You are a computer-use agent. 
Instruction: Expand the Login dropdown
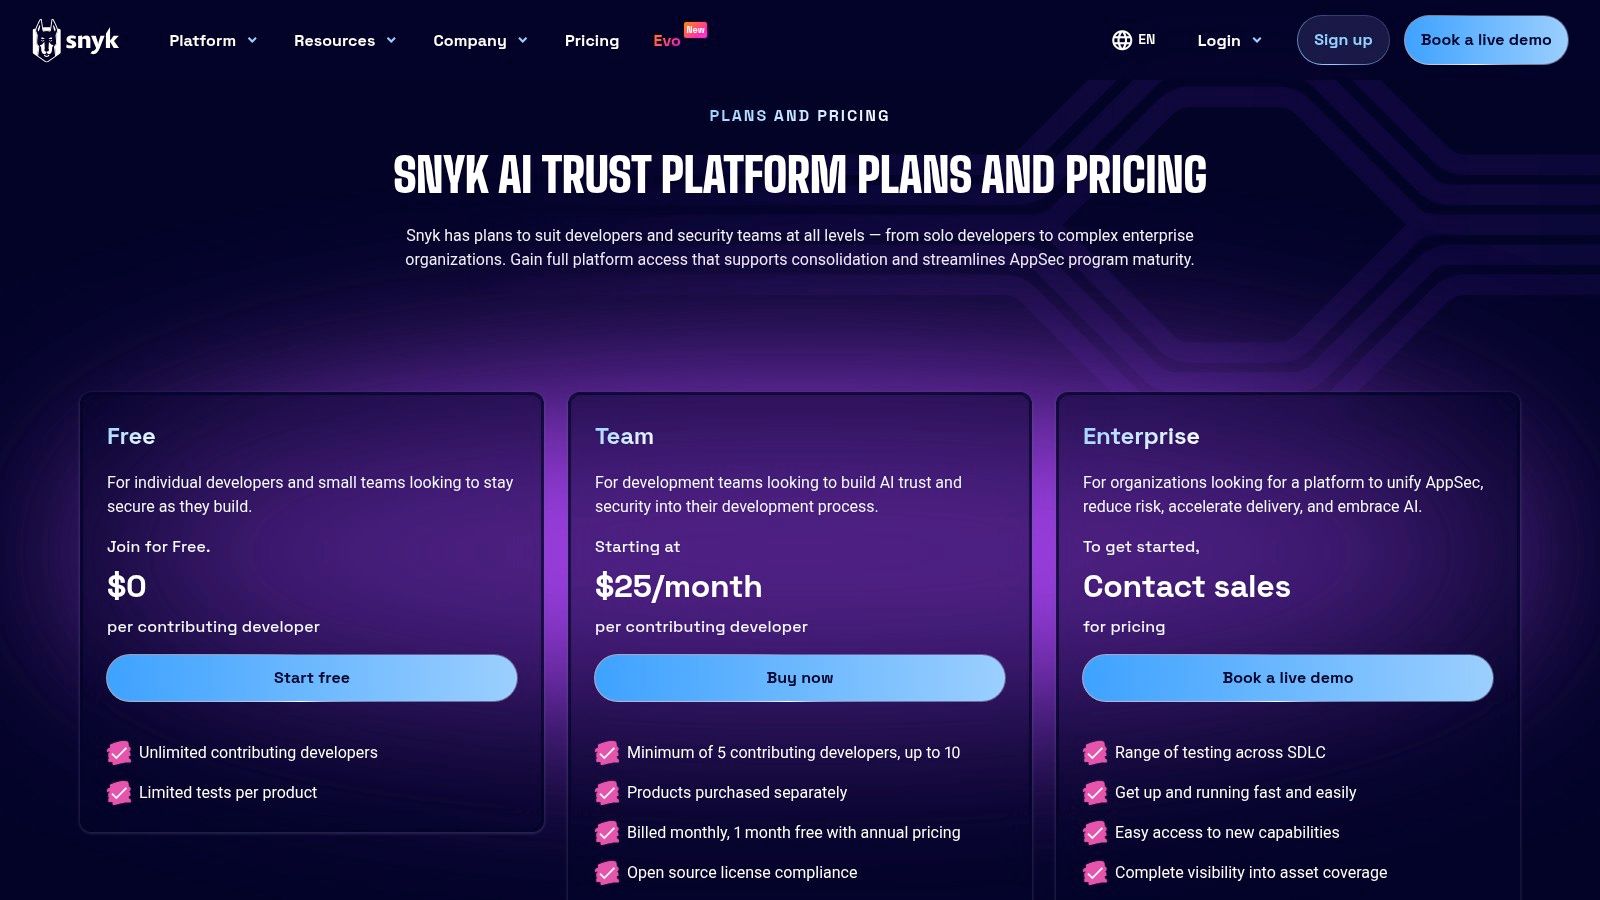point(1228,40)
